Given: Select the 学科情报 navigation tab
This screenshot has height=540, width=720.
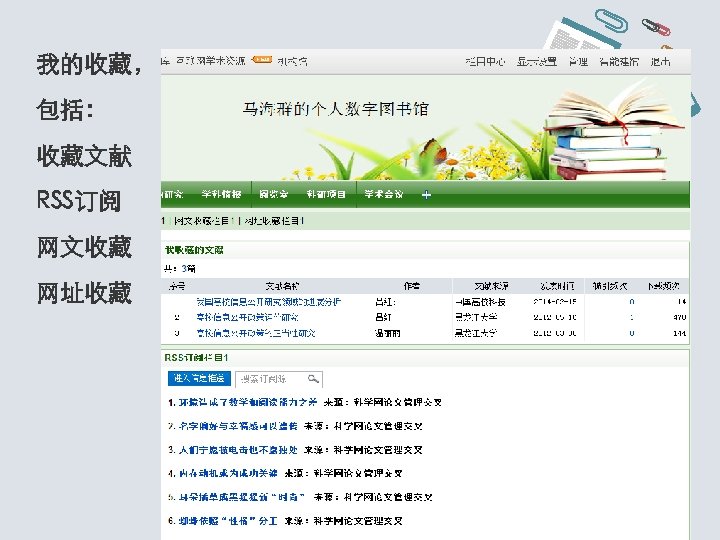Looking at the screenshot, I should point(221,194).
